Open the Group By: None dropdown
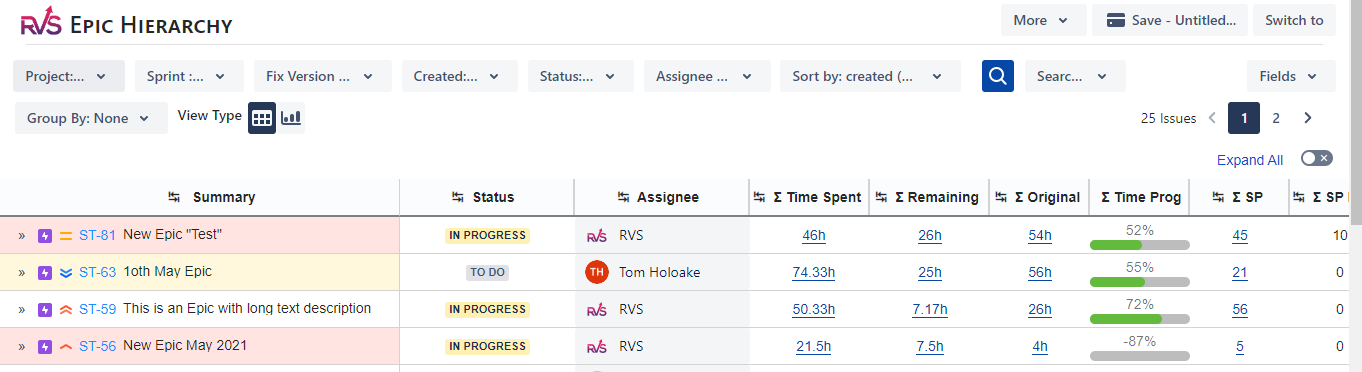This screenshot has width=1362, height=372. click(x=91, y=118)
